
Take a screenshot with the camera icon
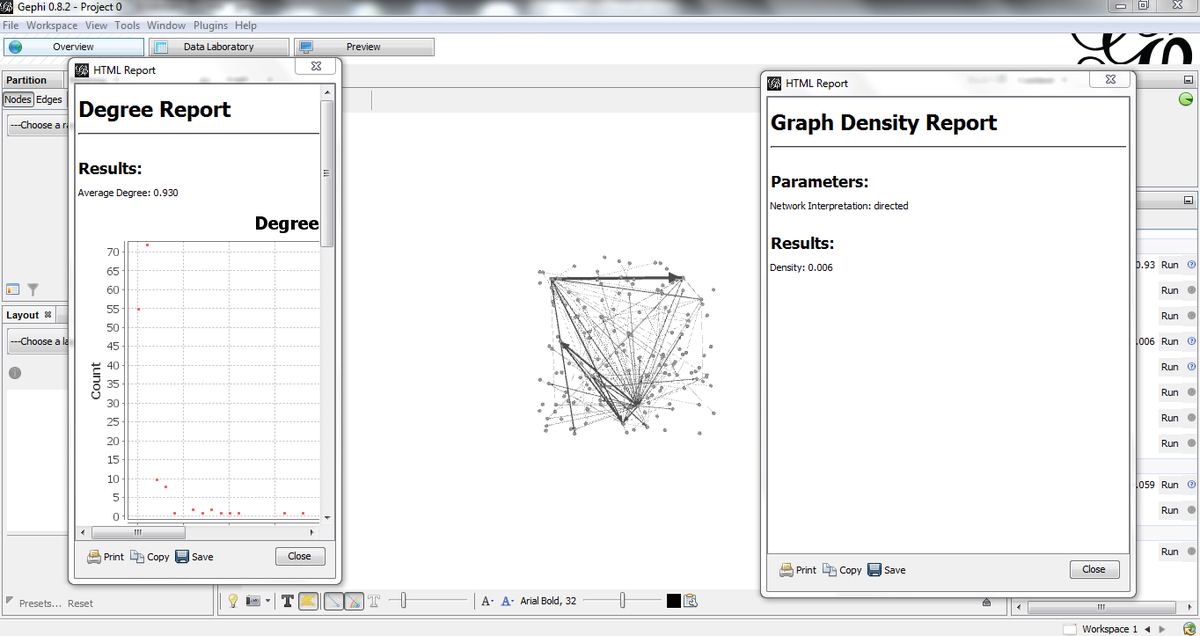point(253,601)
